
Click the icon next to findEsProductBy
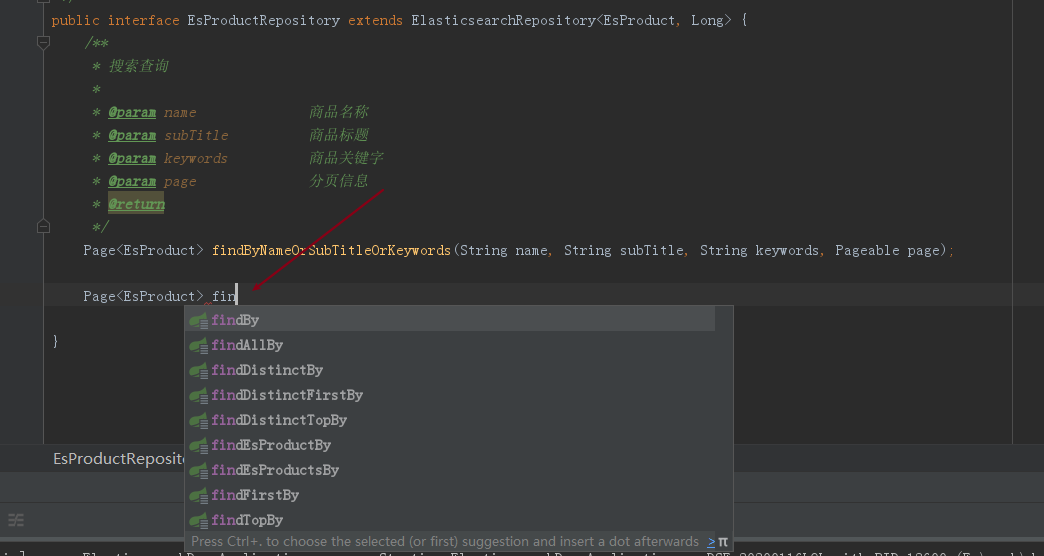[198, 445]
